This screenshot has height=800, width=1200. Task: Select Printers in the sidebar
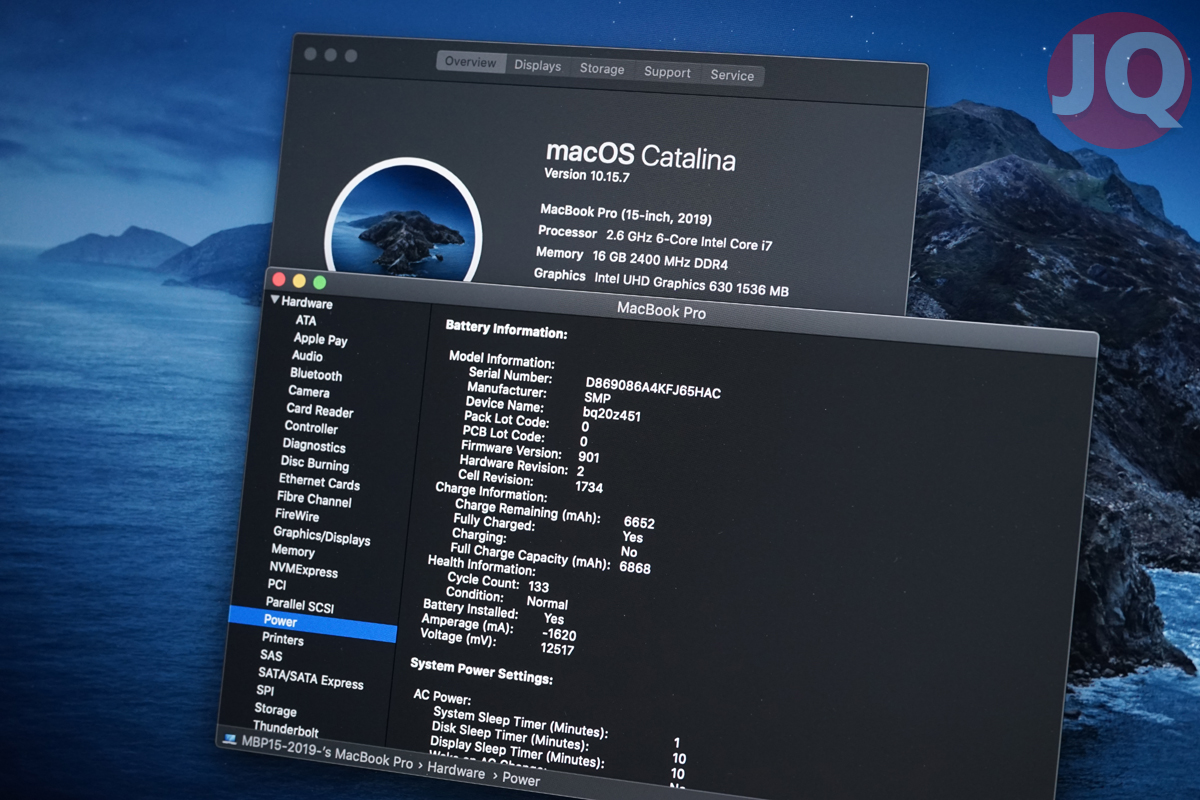pyautogui.click(x=283, y=638)
